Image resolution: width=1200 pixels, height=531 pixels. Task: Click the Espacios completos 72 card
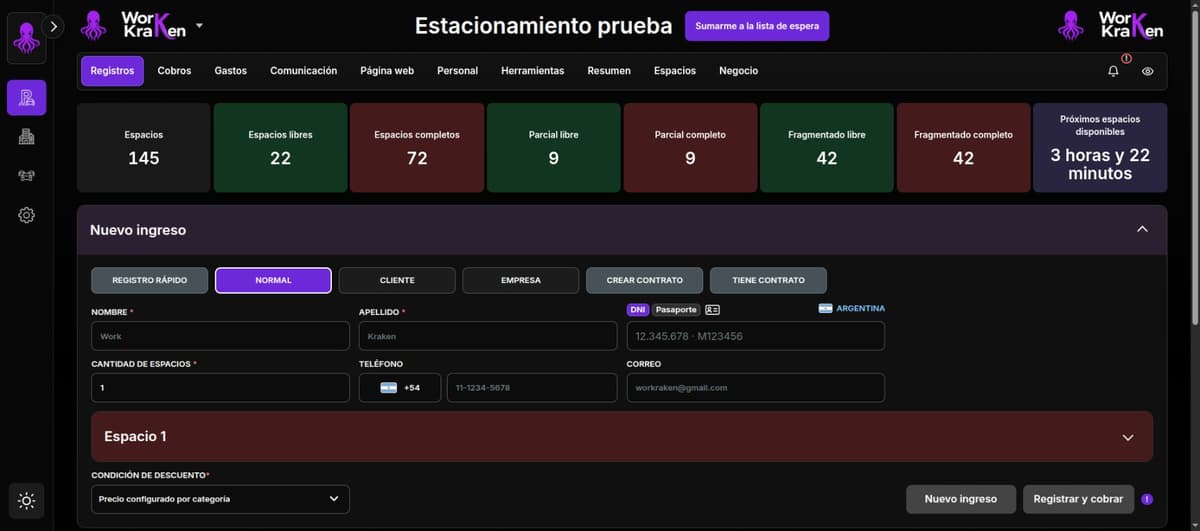(417, 147)
